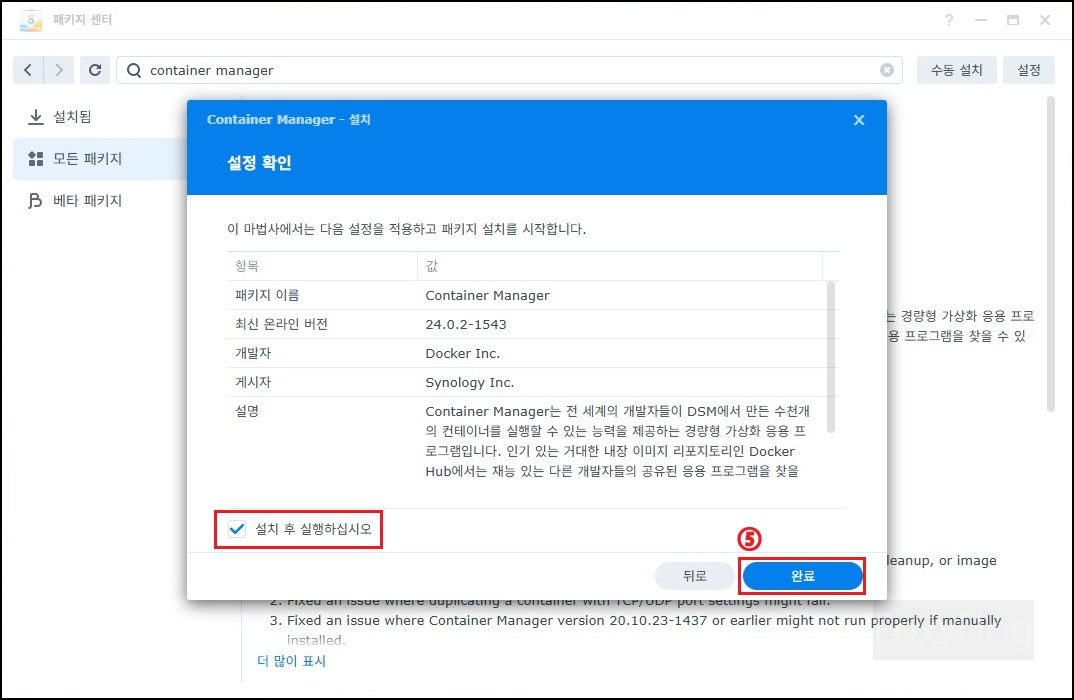Screen dimensions: 1074x700
Task: Click the 뒤로 (Back) button
Action: (695, 576)
